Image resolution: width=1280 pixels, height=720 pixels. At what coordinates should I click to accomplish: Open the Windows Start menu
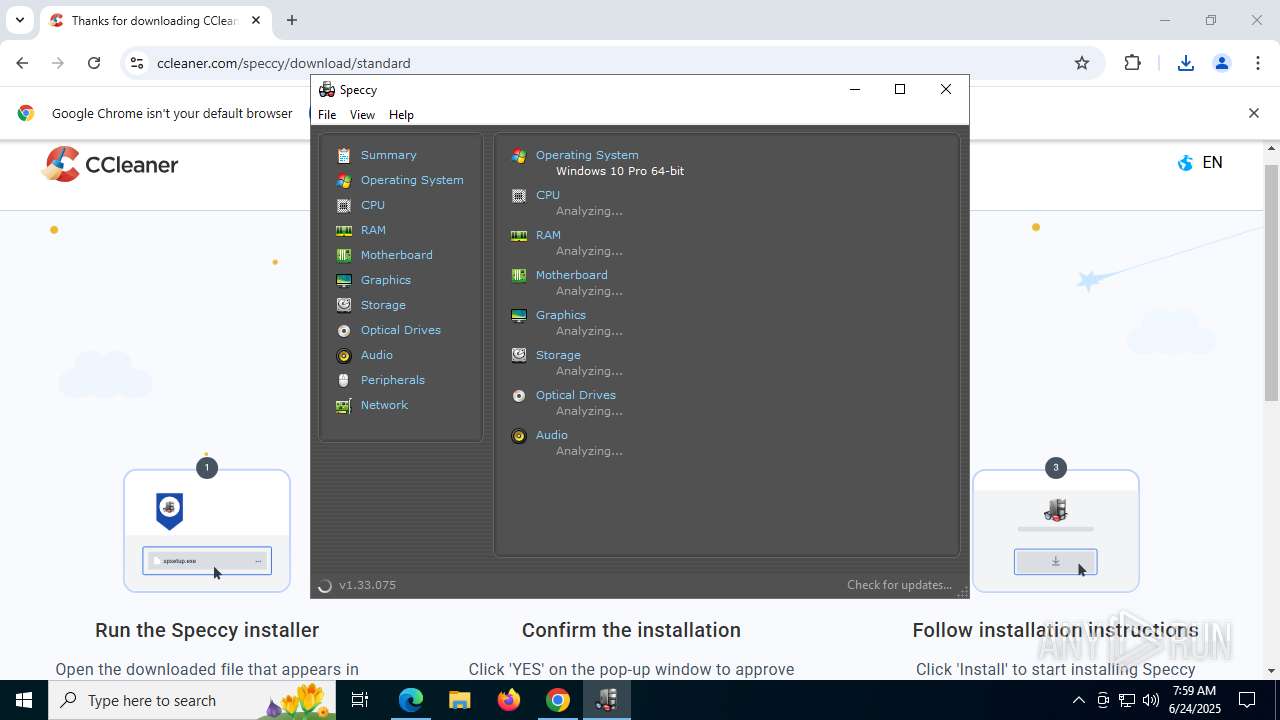(x=24, y=700)
